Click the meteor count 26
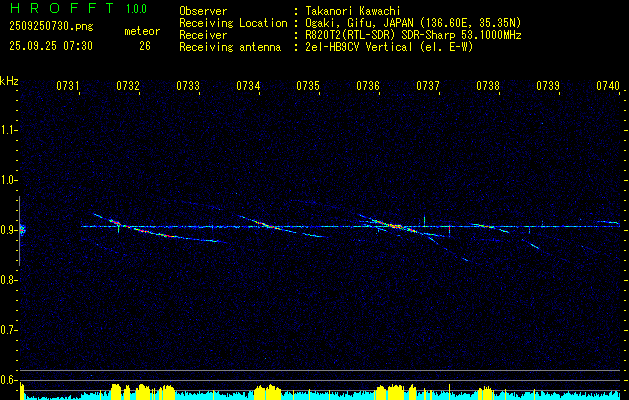The image size is (629, 400). 145,46
